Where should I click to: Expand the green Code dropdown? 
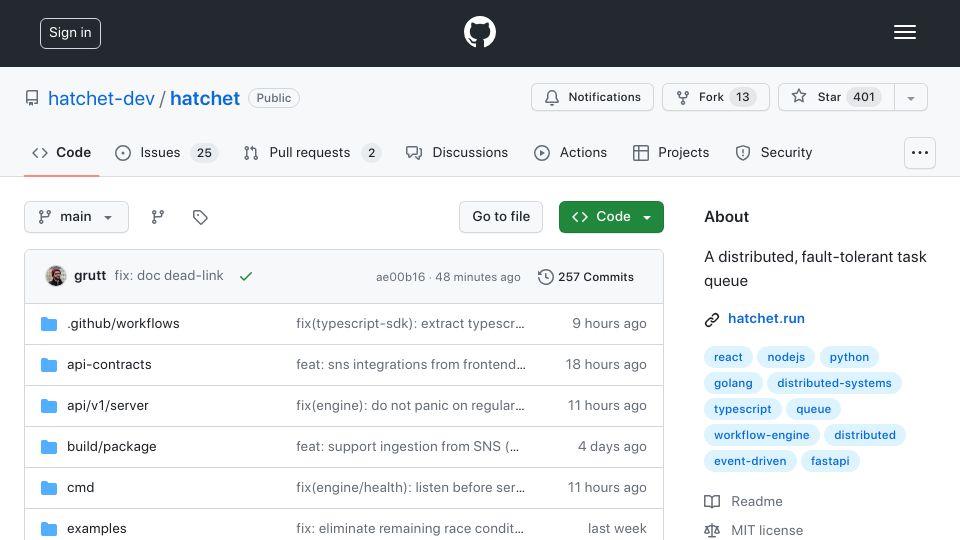click(611, 217)
